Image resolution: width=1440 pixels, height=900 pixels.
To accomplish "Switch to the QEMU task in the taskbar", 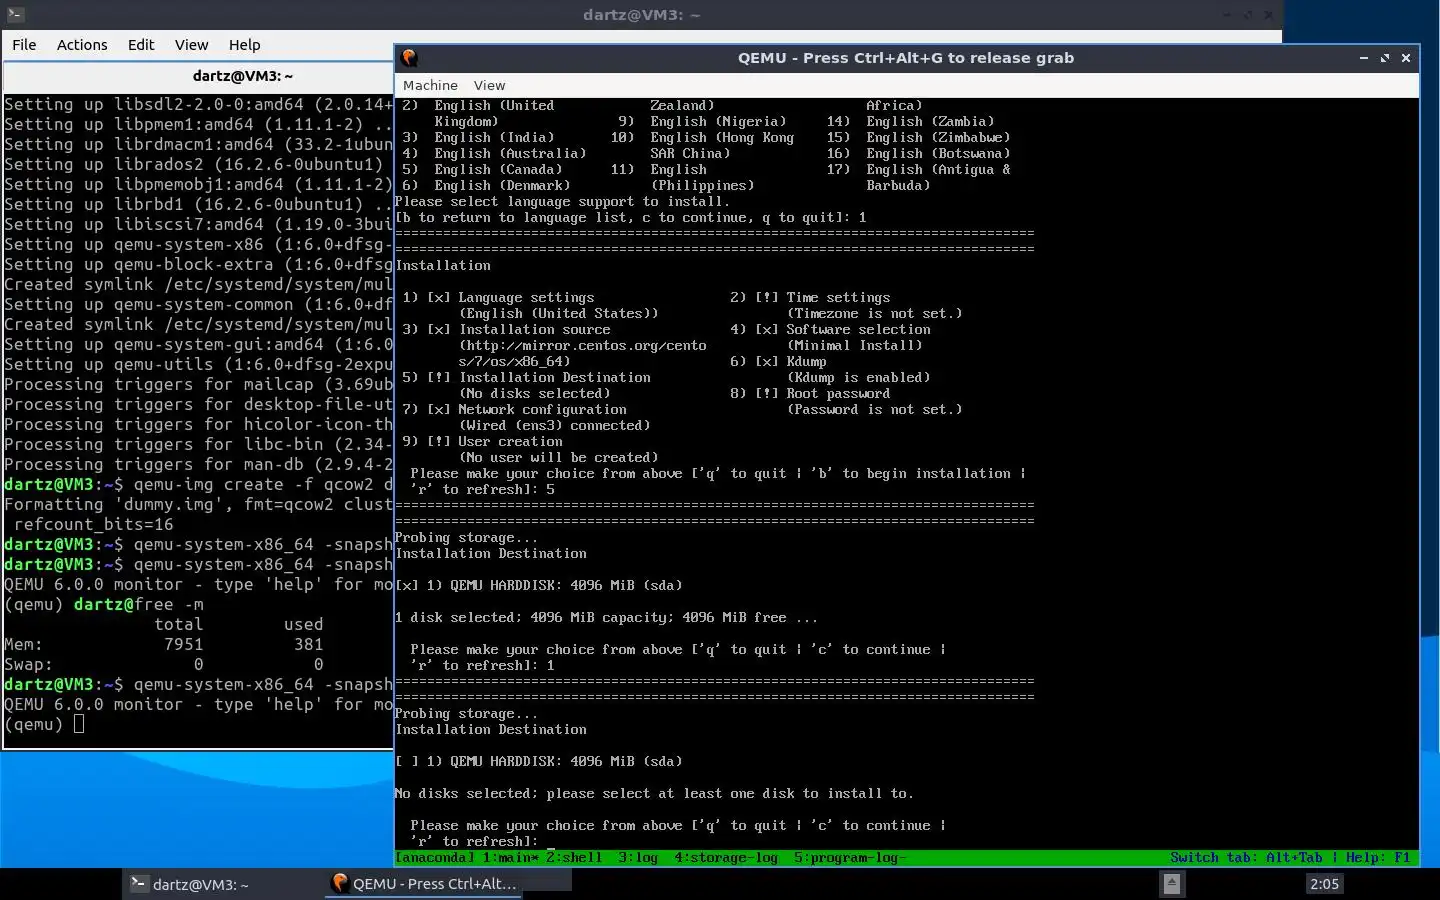I will click(x=424, y=884).
